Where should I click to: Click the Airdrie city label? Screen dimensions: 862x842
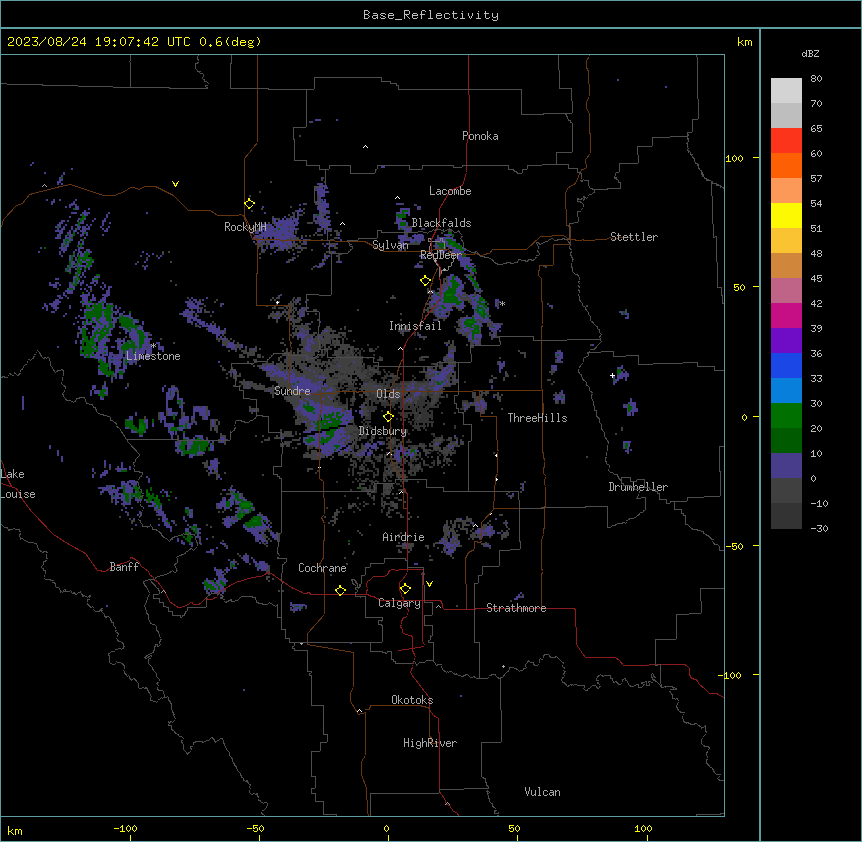(403, 537)
